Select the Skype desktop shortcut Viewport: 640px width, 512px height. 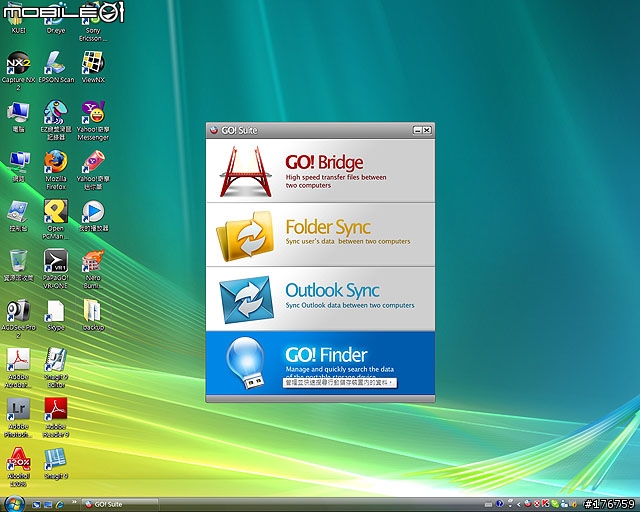[56, 315]
